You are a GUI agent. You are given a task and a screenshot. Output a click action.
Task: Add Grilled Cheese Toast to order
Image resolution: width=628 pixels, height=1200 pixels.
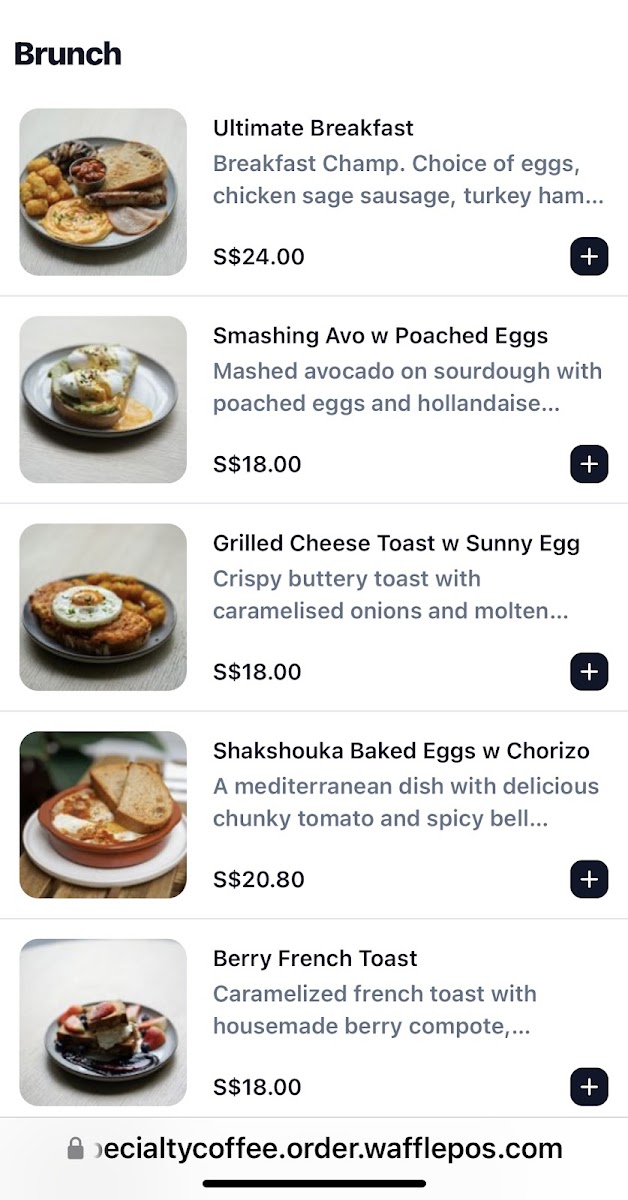pos(589,672)
